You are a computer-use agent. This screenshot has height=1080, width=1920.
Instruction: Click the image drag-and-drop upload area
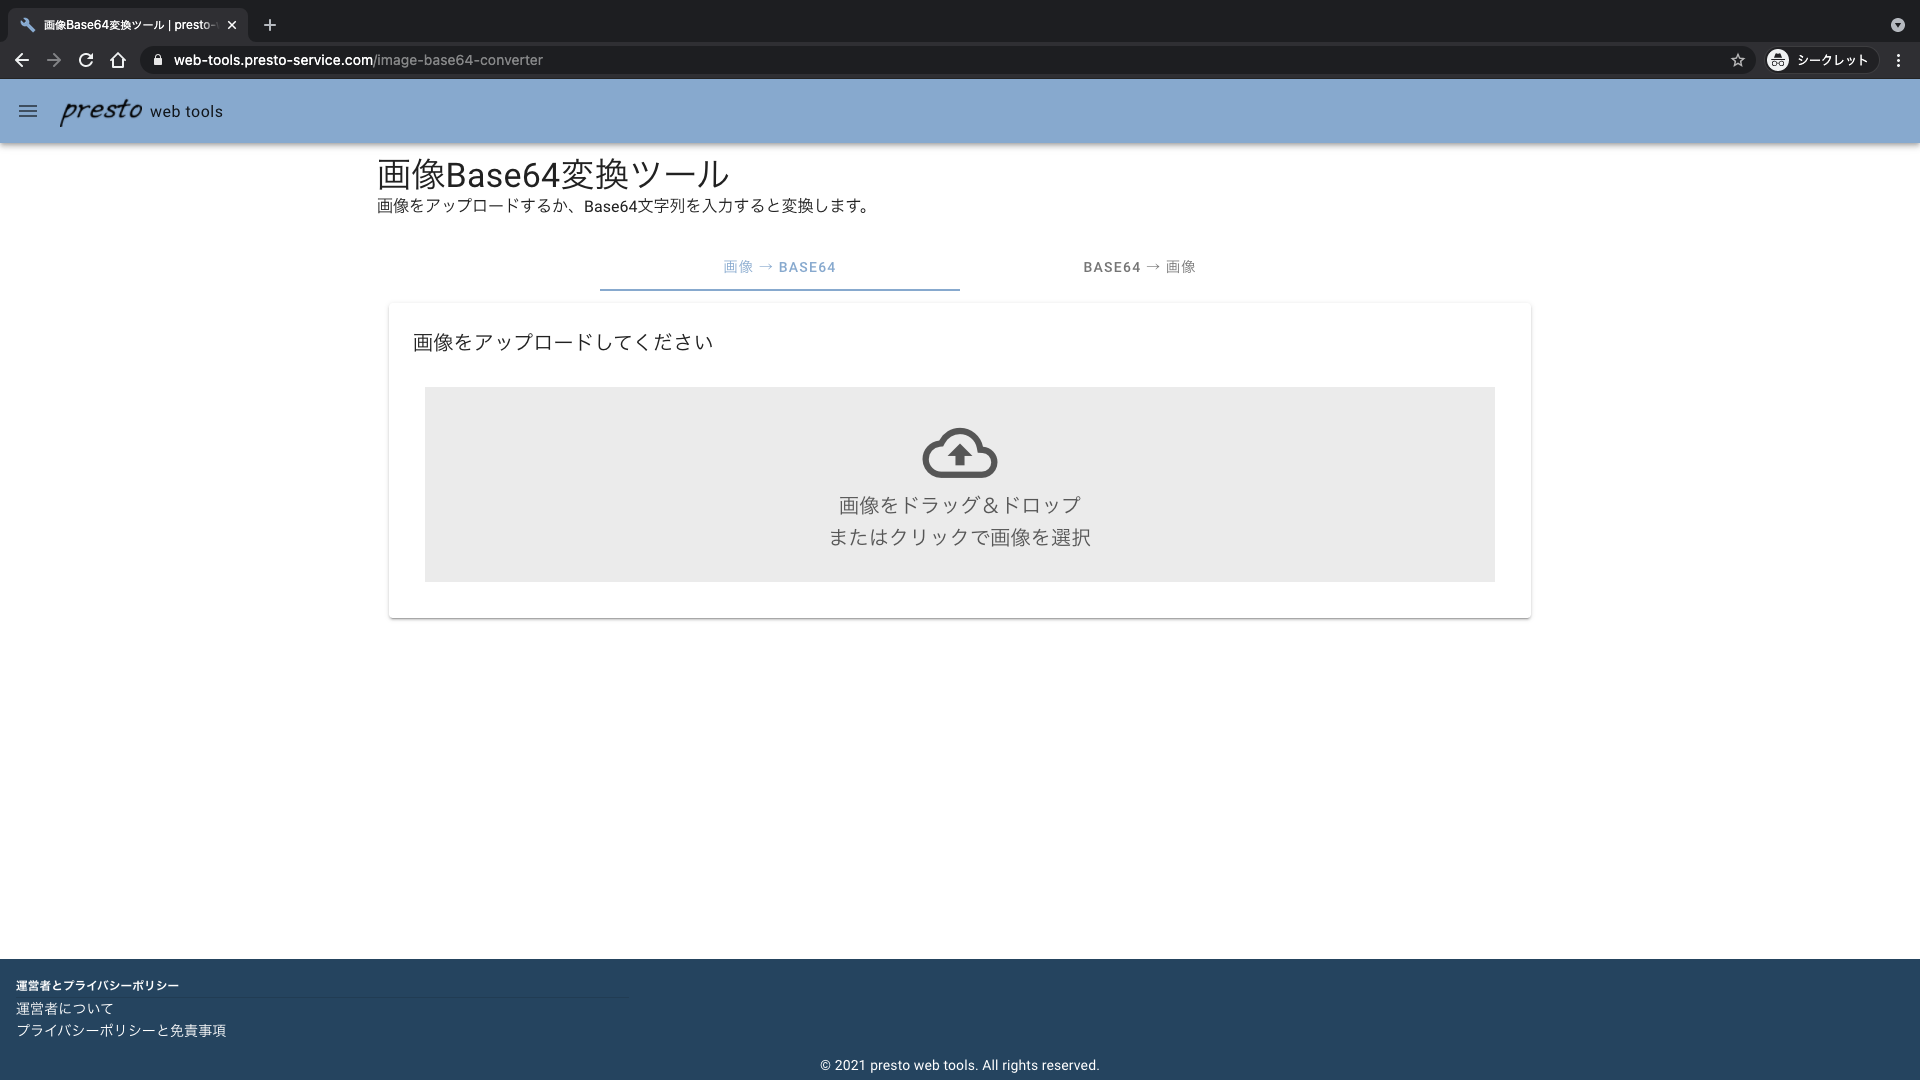pyautogui.click(x=959, y=484)
